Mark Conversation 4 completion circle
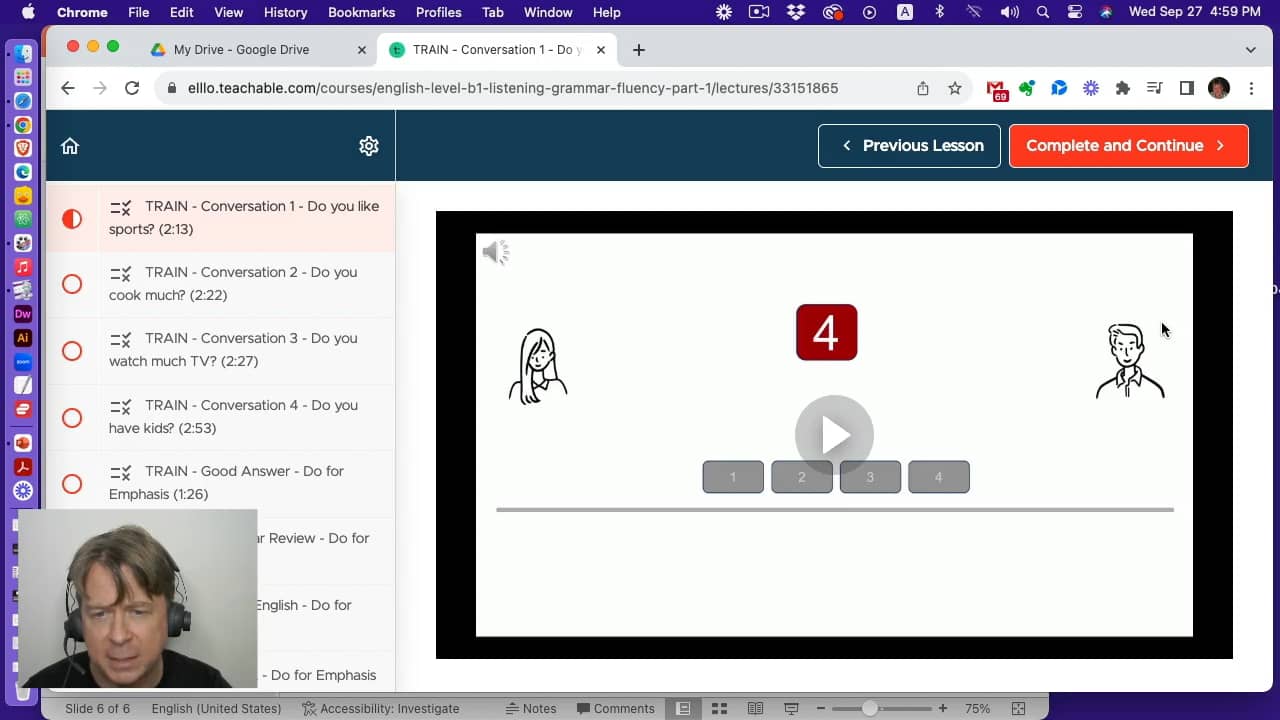This screenshot has height=720, width=1280. (72, 417)
